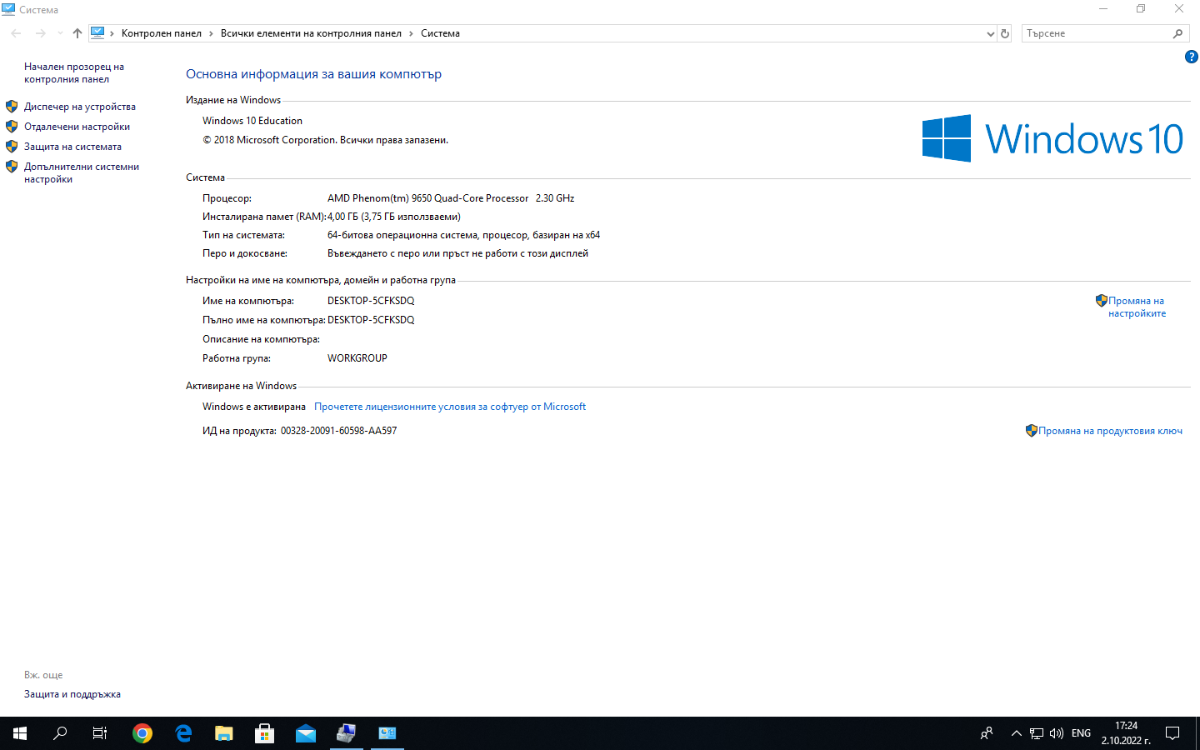Screen dimensions: 1200x750
Task: Click Промяна на продуктовия ключ link
Action: (x=1110, y=431)
